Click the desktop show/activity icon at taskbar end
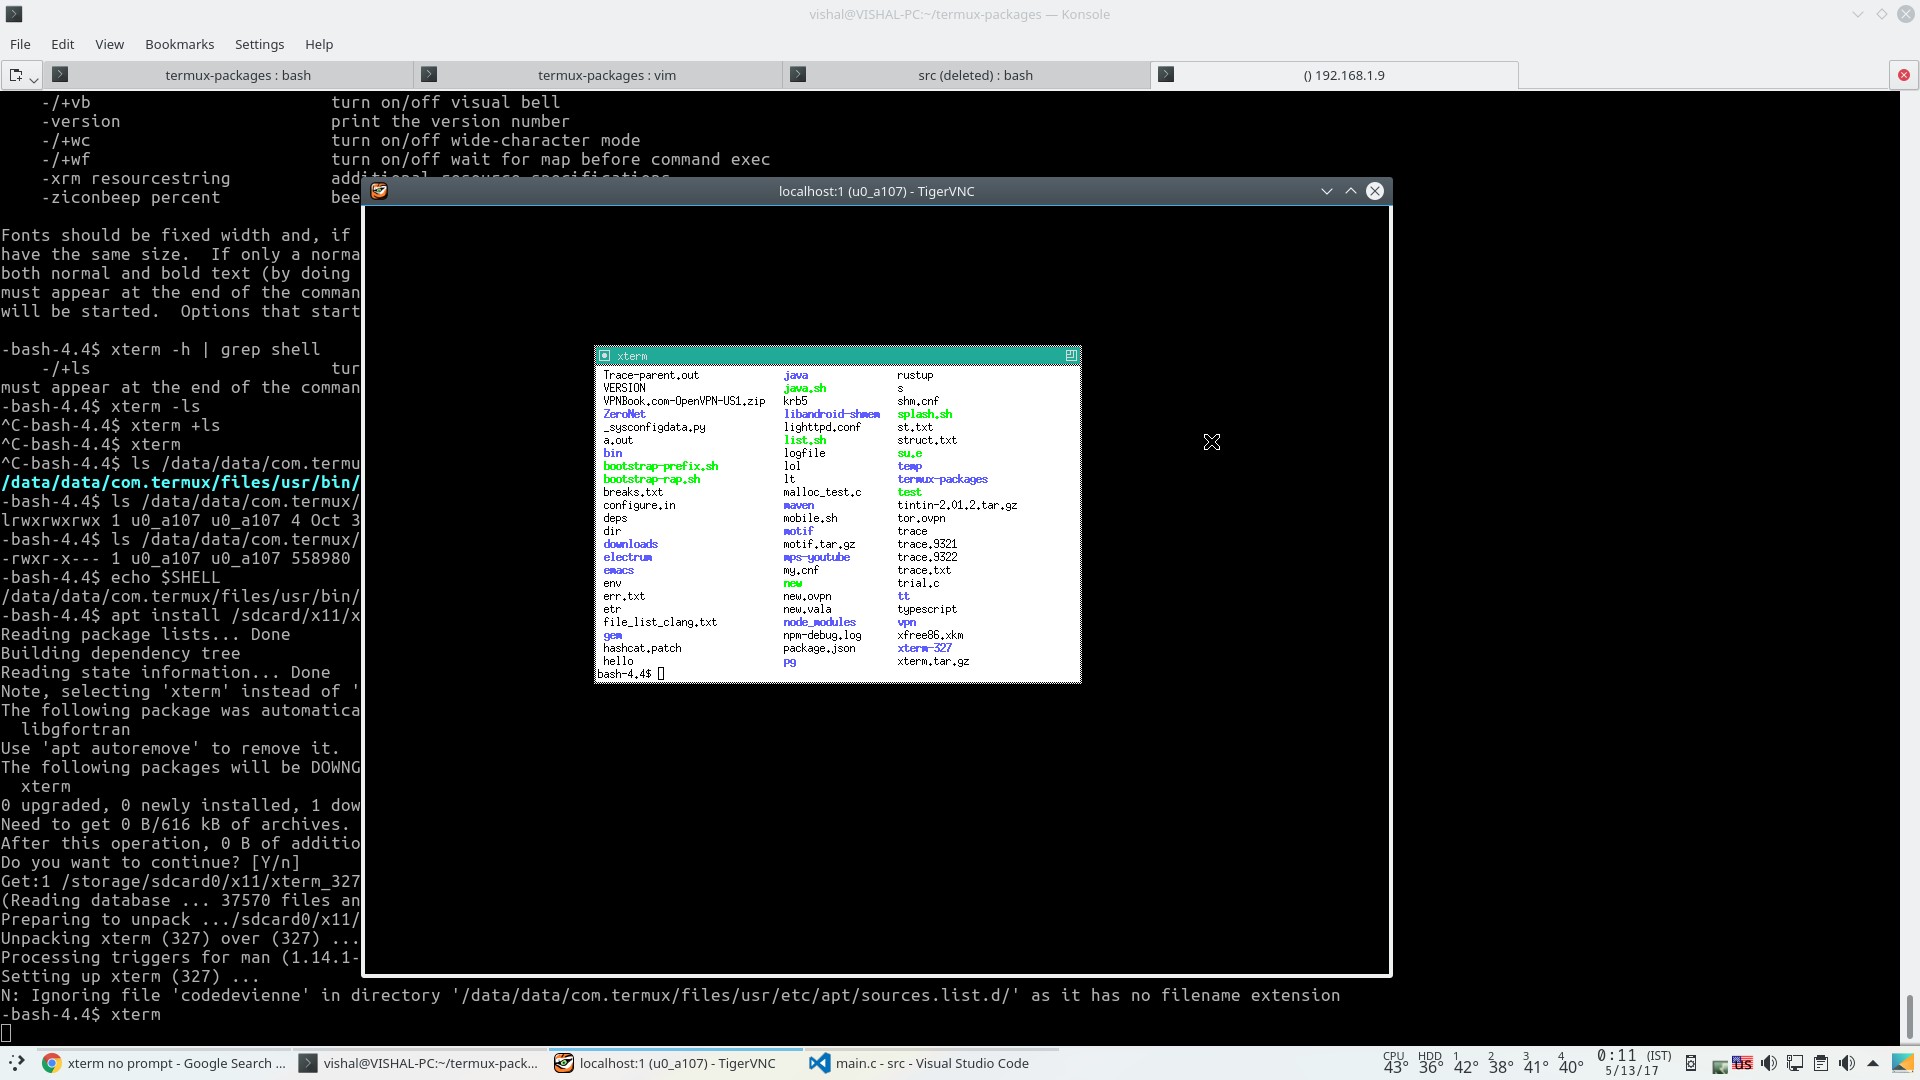 pyautogui.click(x=1903, y=1063)
